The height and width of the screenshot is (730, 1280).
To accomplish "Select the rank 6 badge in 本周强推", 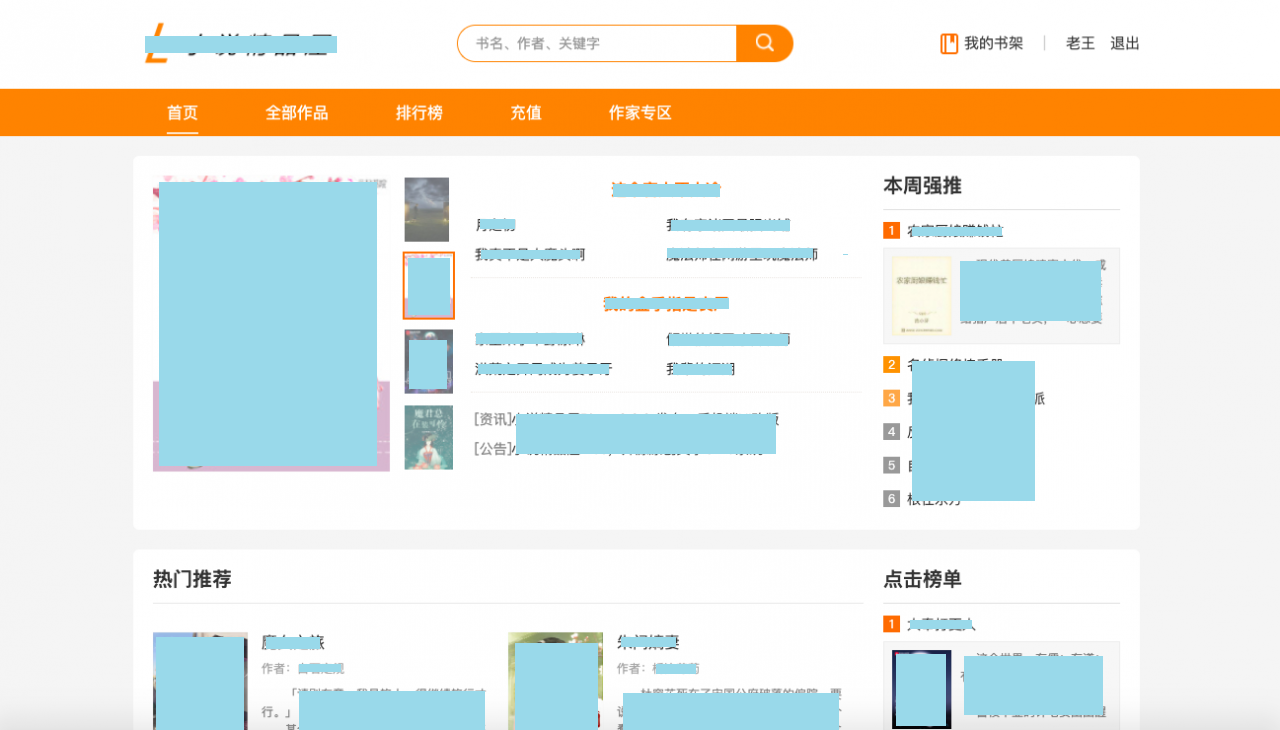I will 891,498.
